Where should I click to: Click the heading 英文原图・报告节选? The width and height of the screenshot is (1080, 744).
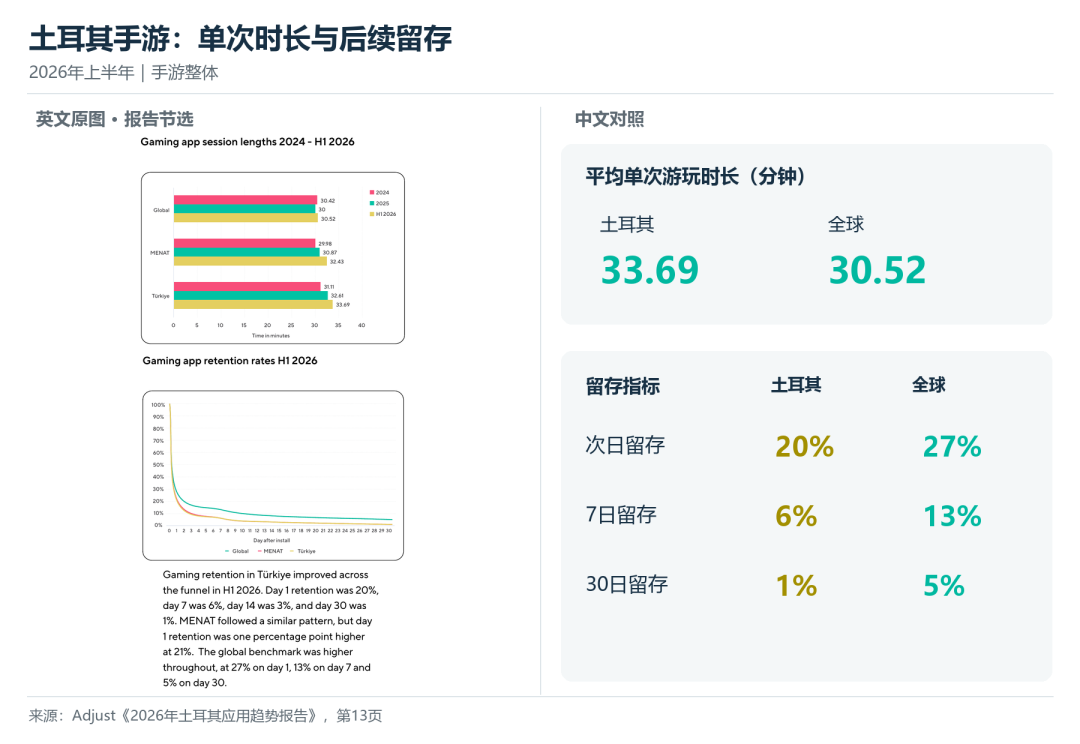[x=114, y=119]
